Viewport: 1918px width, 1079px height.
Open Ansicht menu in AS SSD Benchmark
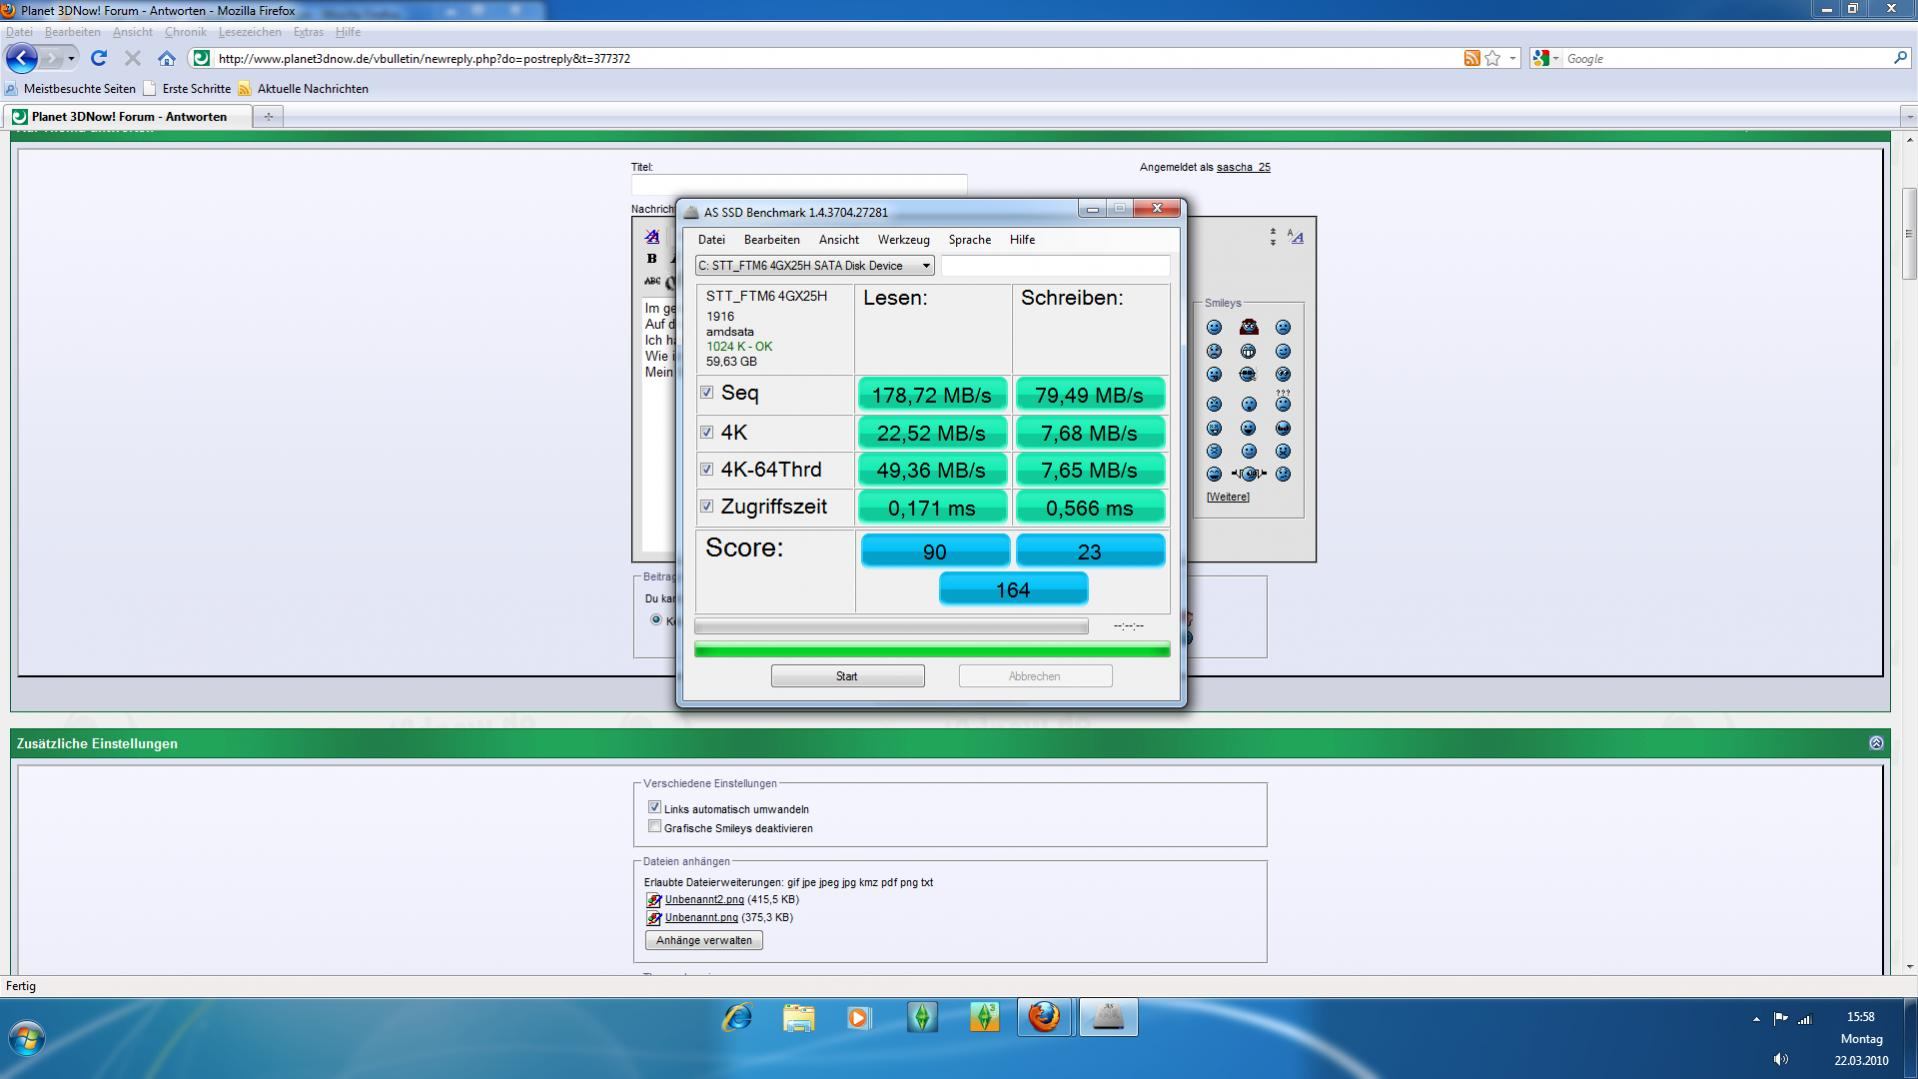[x=838, y=240]
